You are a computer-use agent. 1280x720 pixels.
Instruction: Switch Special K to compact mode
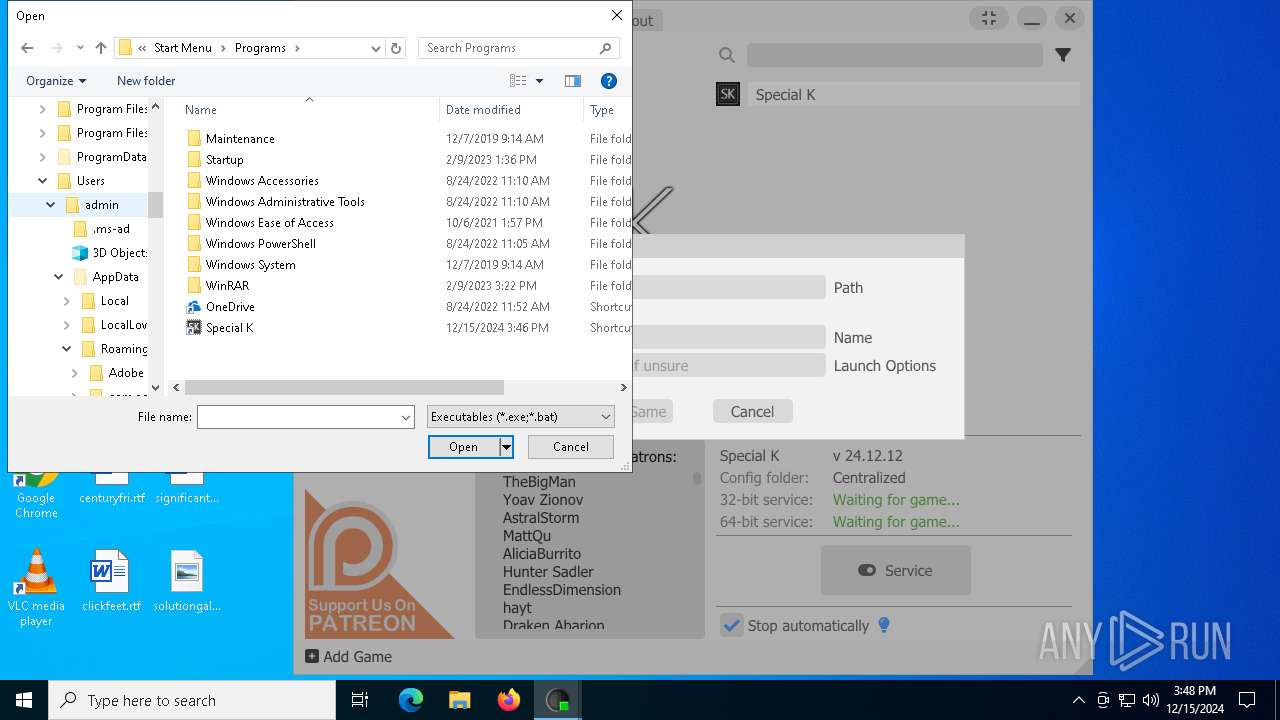[989, 19]
